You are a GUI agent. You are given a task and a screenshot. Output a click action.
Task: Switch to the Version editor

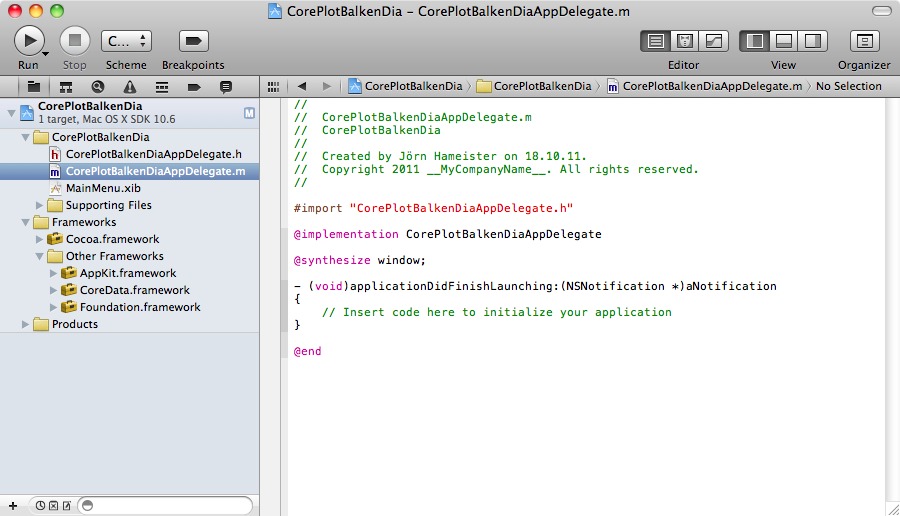714,41
